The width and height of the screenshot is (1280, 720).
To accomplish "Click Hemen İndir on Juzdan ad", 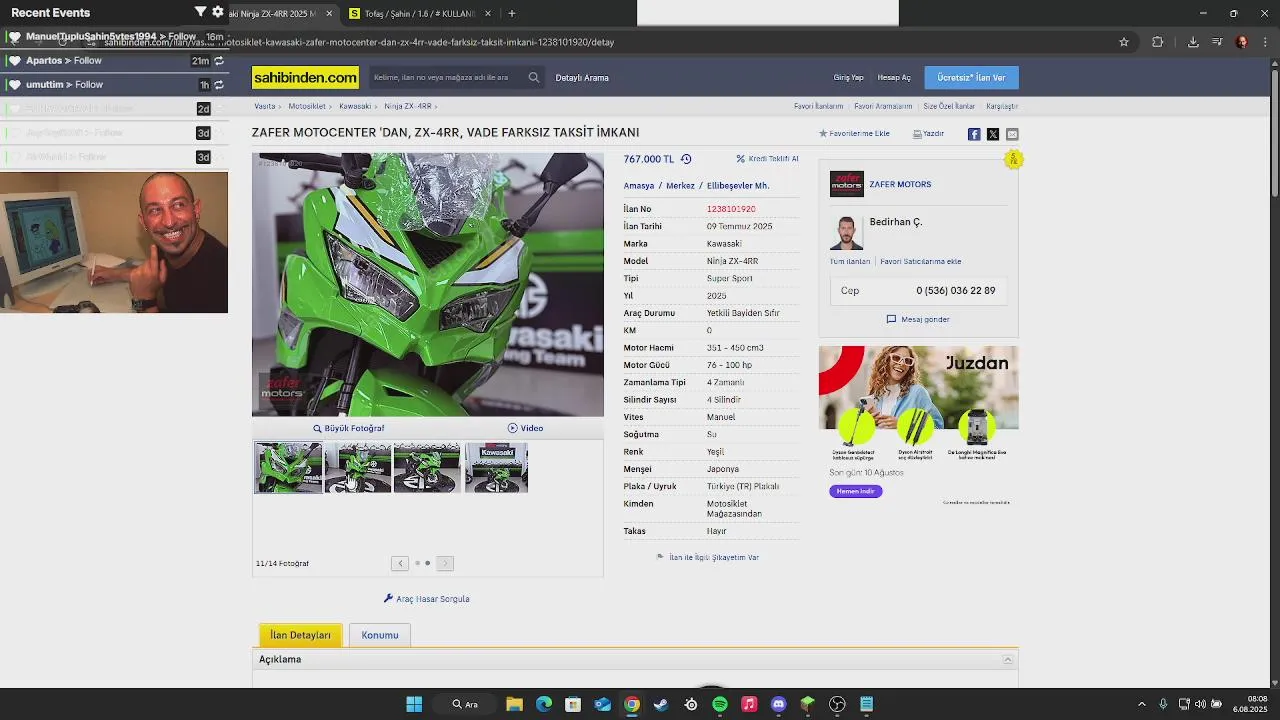I will tap(855, 491).
